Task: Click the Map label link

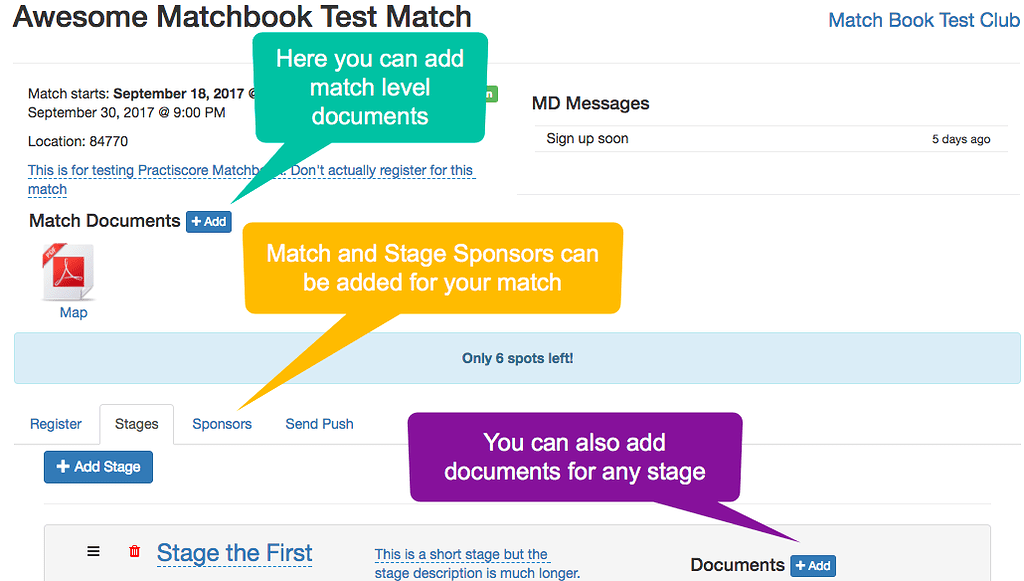Action: coord(71,312)
